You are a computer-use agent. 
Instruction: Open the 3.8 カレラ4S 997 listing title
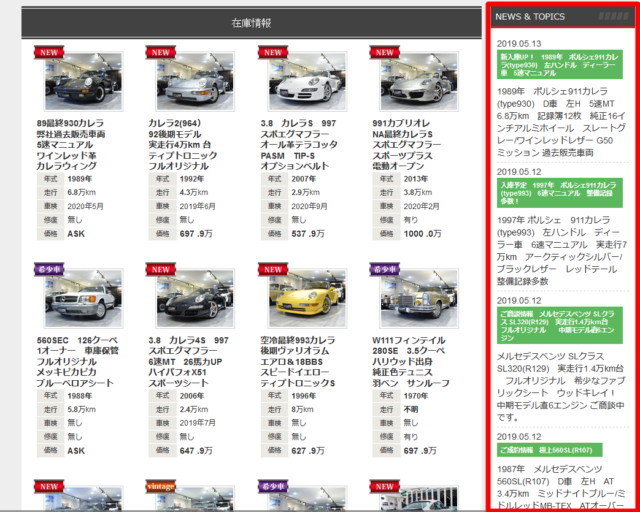(x=189, y=361)
